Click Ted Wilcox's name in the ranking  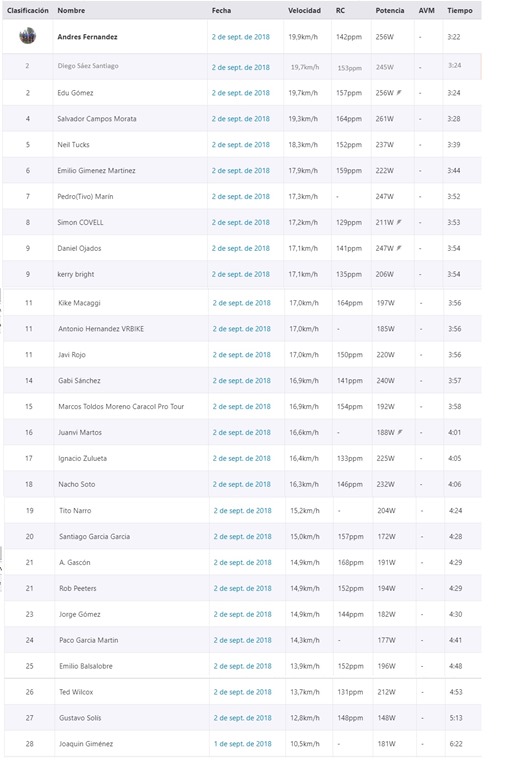pos(76,692)
